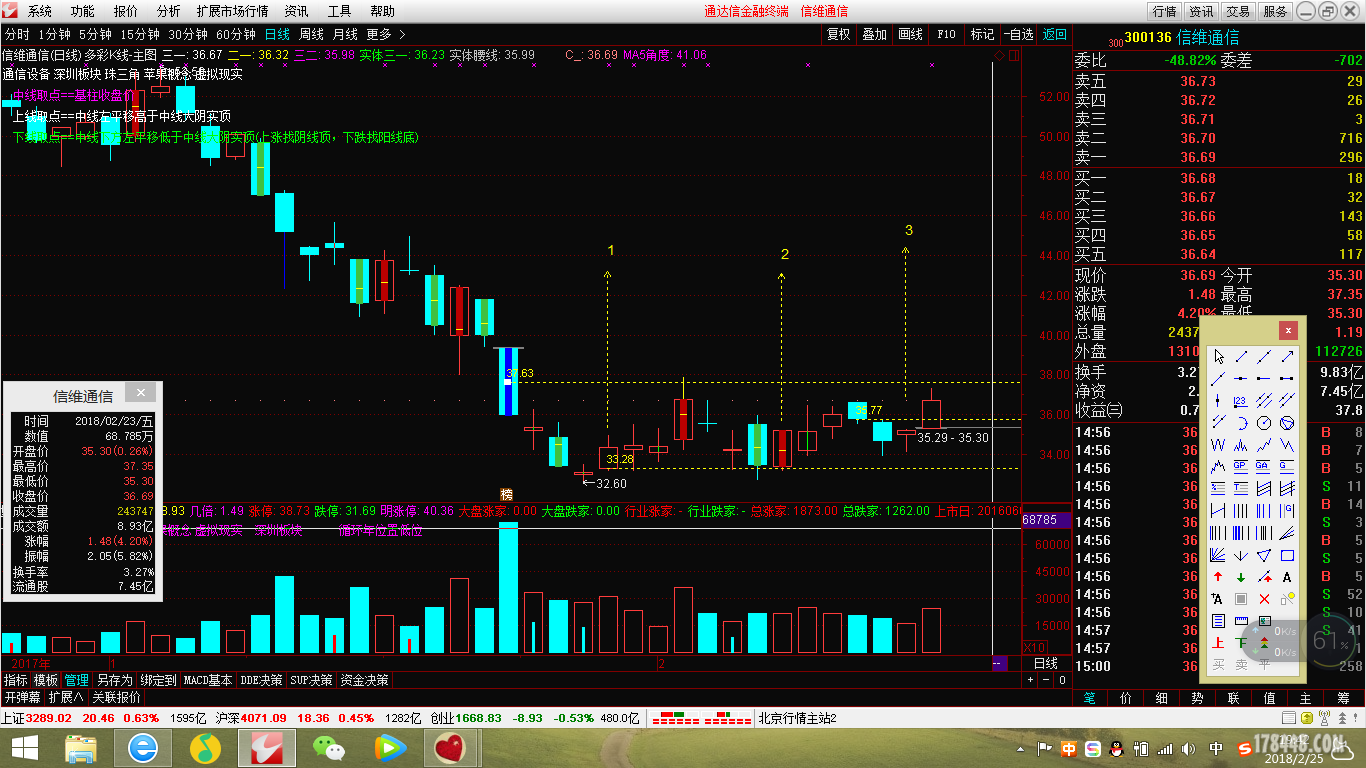Place a green down arrow marker

[1241, 577]
